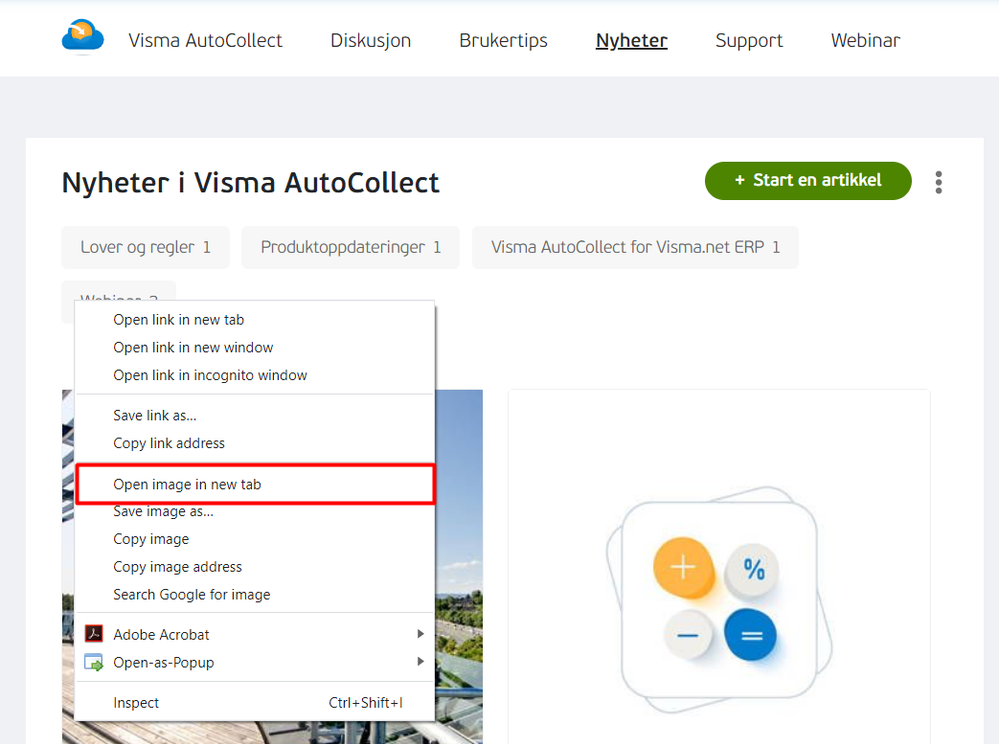Open the Visma AutoCollect nav link
The height and width of the screenshot is (744, 999).
pyautogui.click(x=205, y=40)
